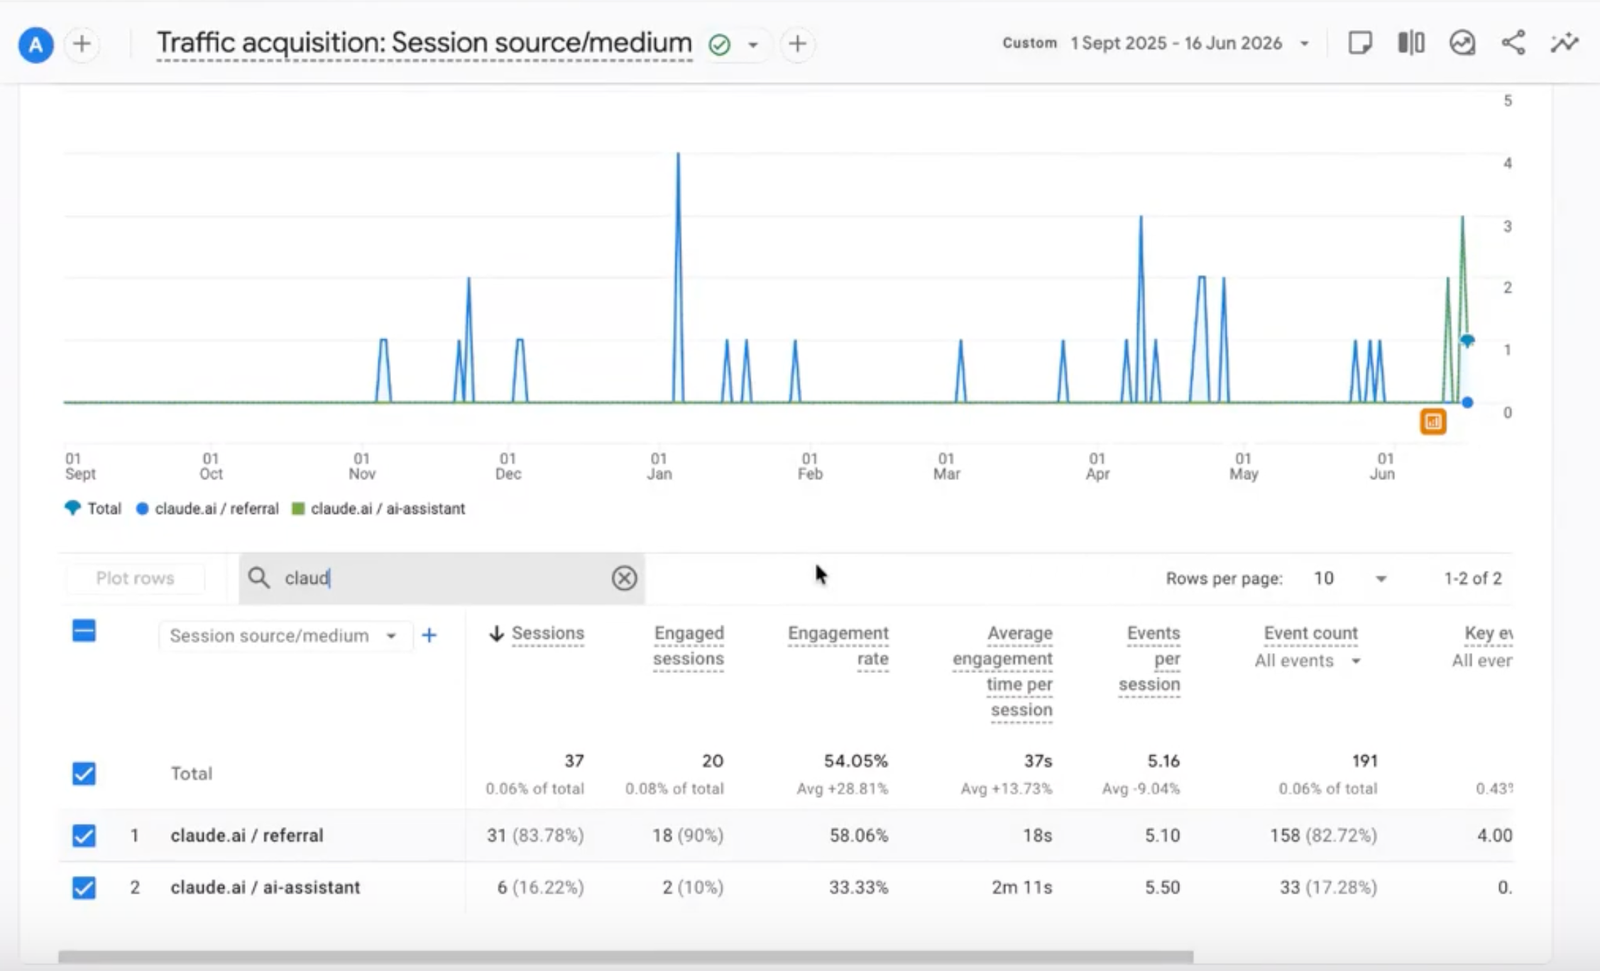
Task: Share this report via the share icon
Action: tap(1513, 43)
